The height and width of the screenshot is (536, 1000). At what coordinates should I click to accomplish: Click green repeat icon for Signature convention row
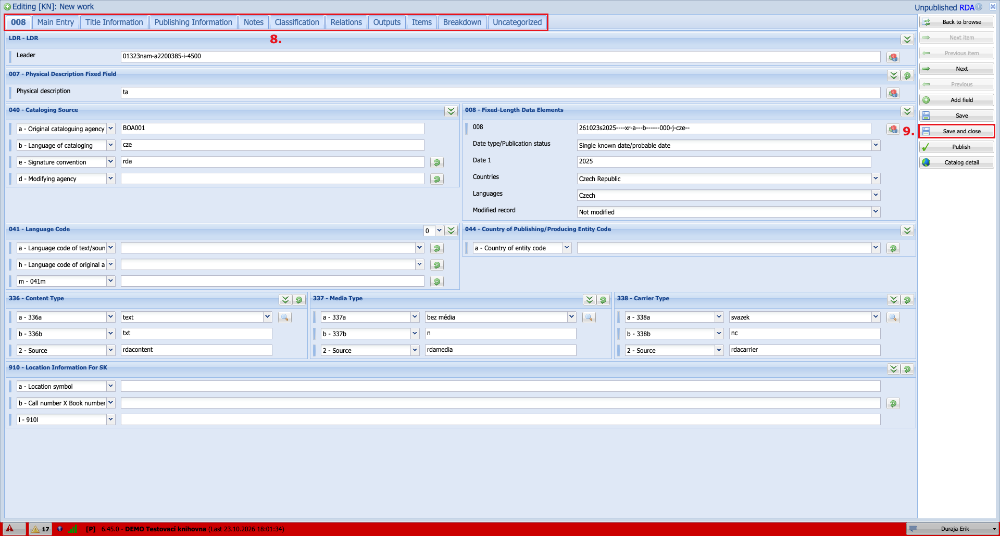coord(437,162)
